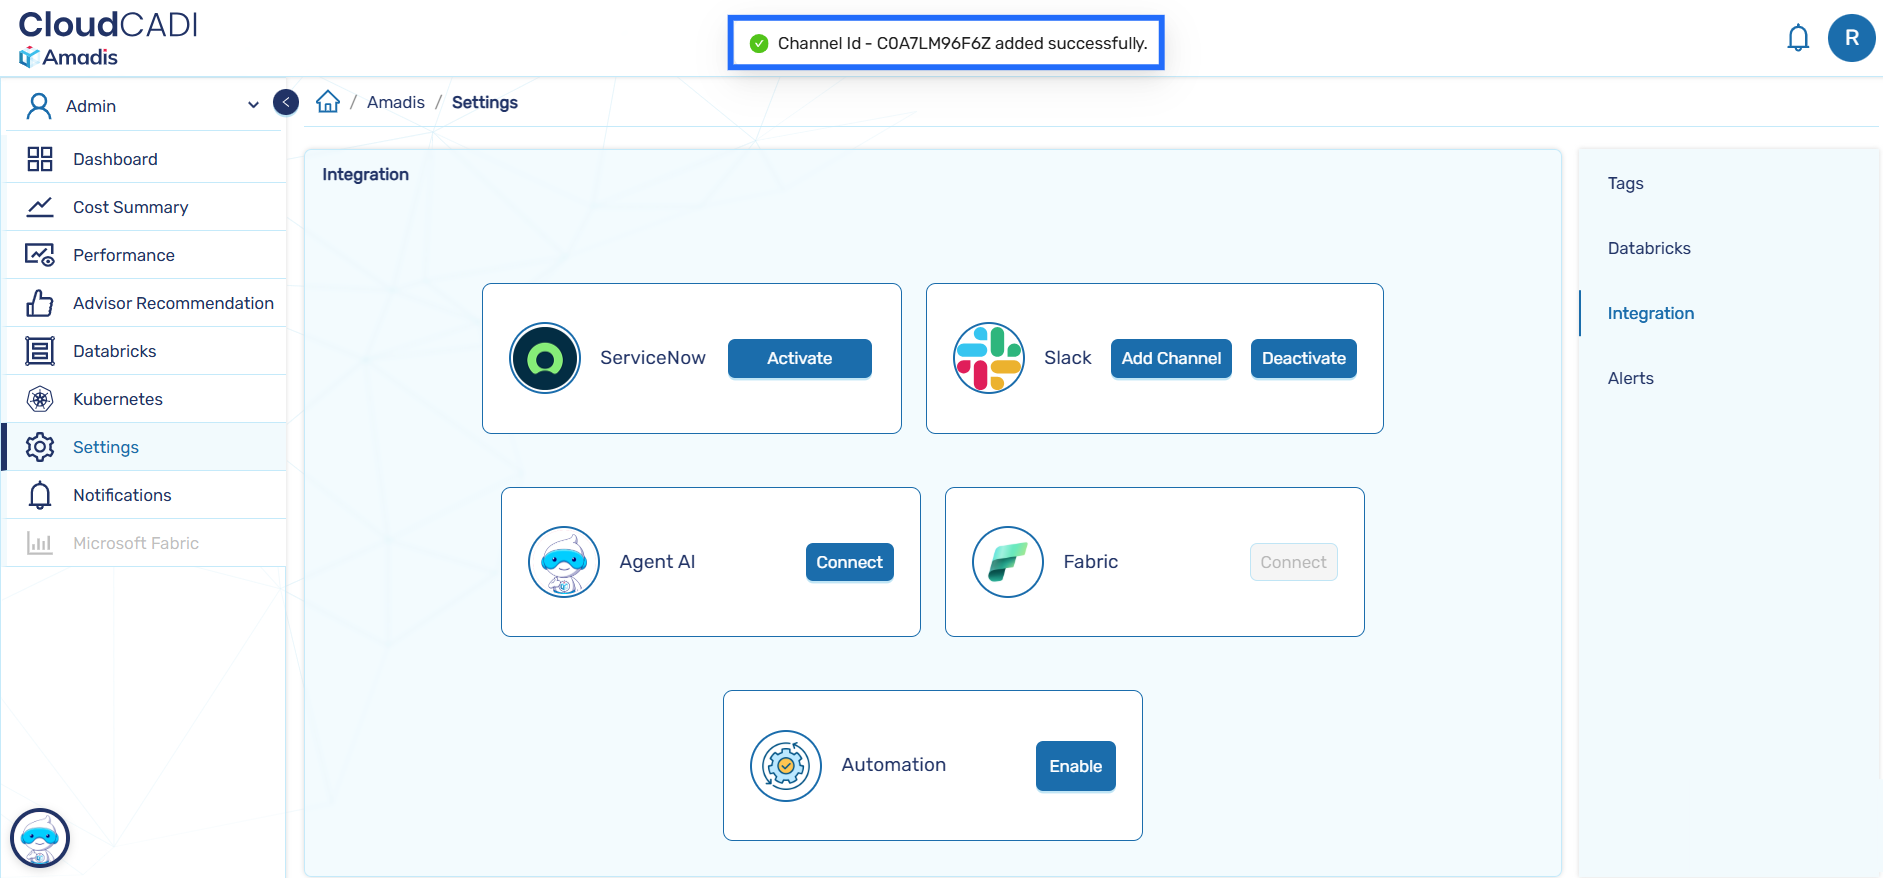This screenshot has height=878, width=1883.
Task: Connect the Agent AI integration
Action: coord(849,562)
